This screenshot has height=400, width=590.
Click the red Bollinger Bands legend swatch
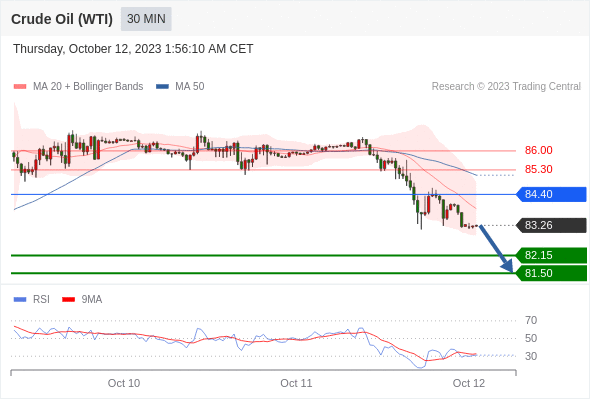point(20,87)
